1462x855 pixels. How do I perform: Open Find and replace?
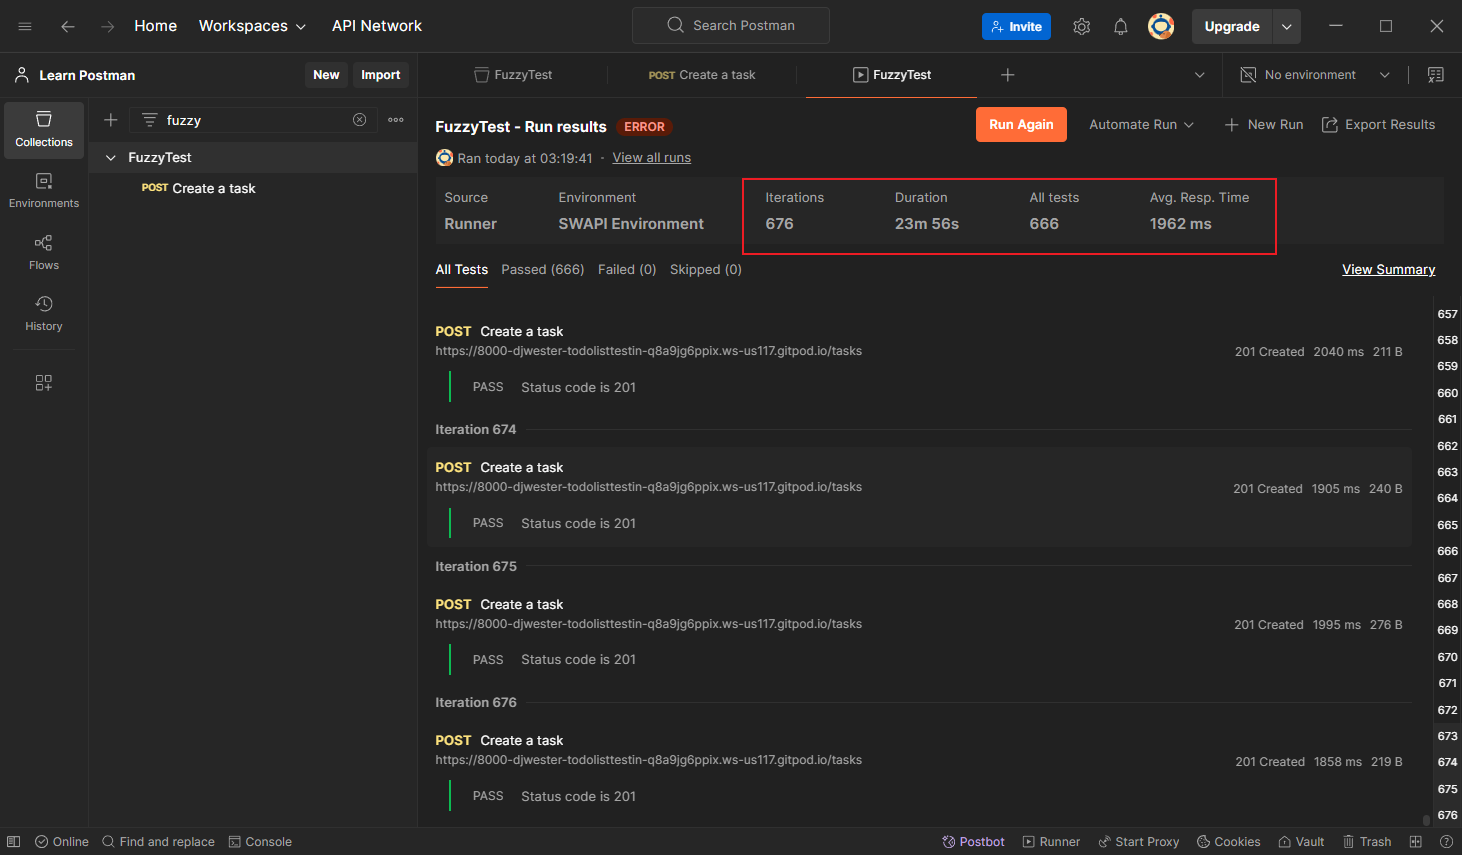point(158,842)
